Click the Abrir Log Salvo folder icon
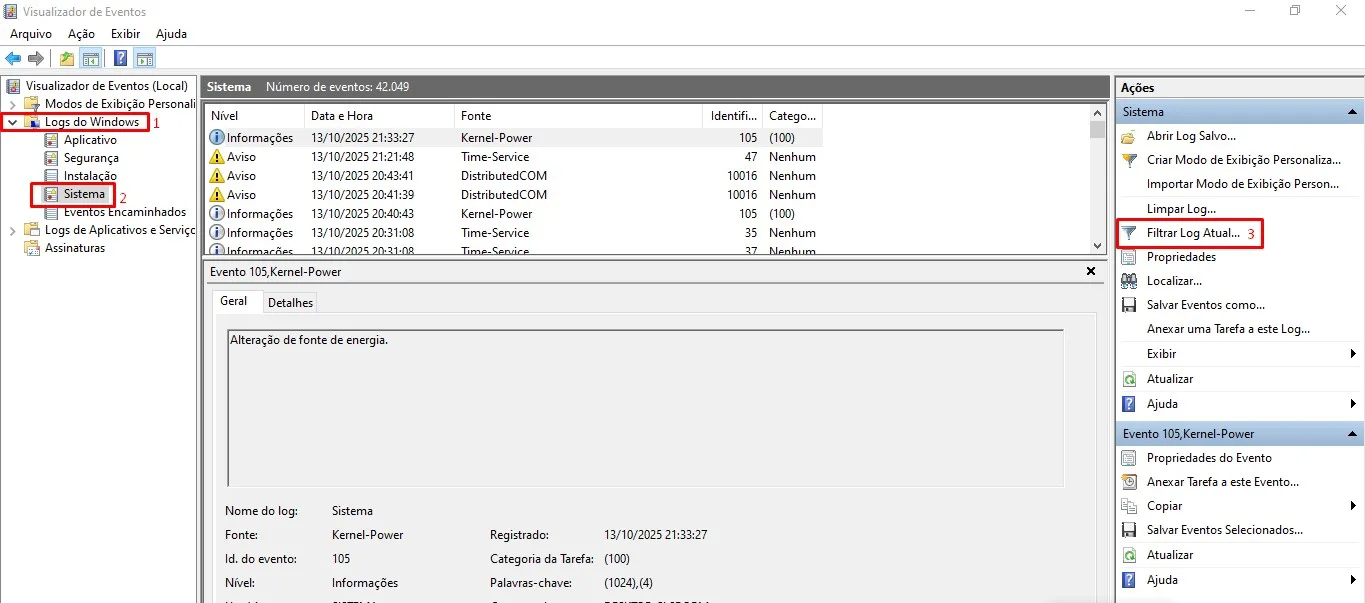 [x=1129, y=136]
